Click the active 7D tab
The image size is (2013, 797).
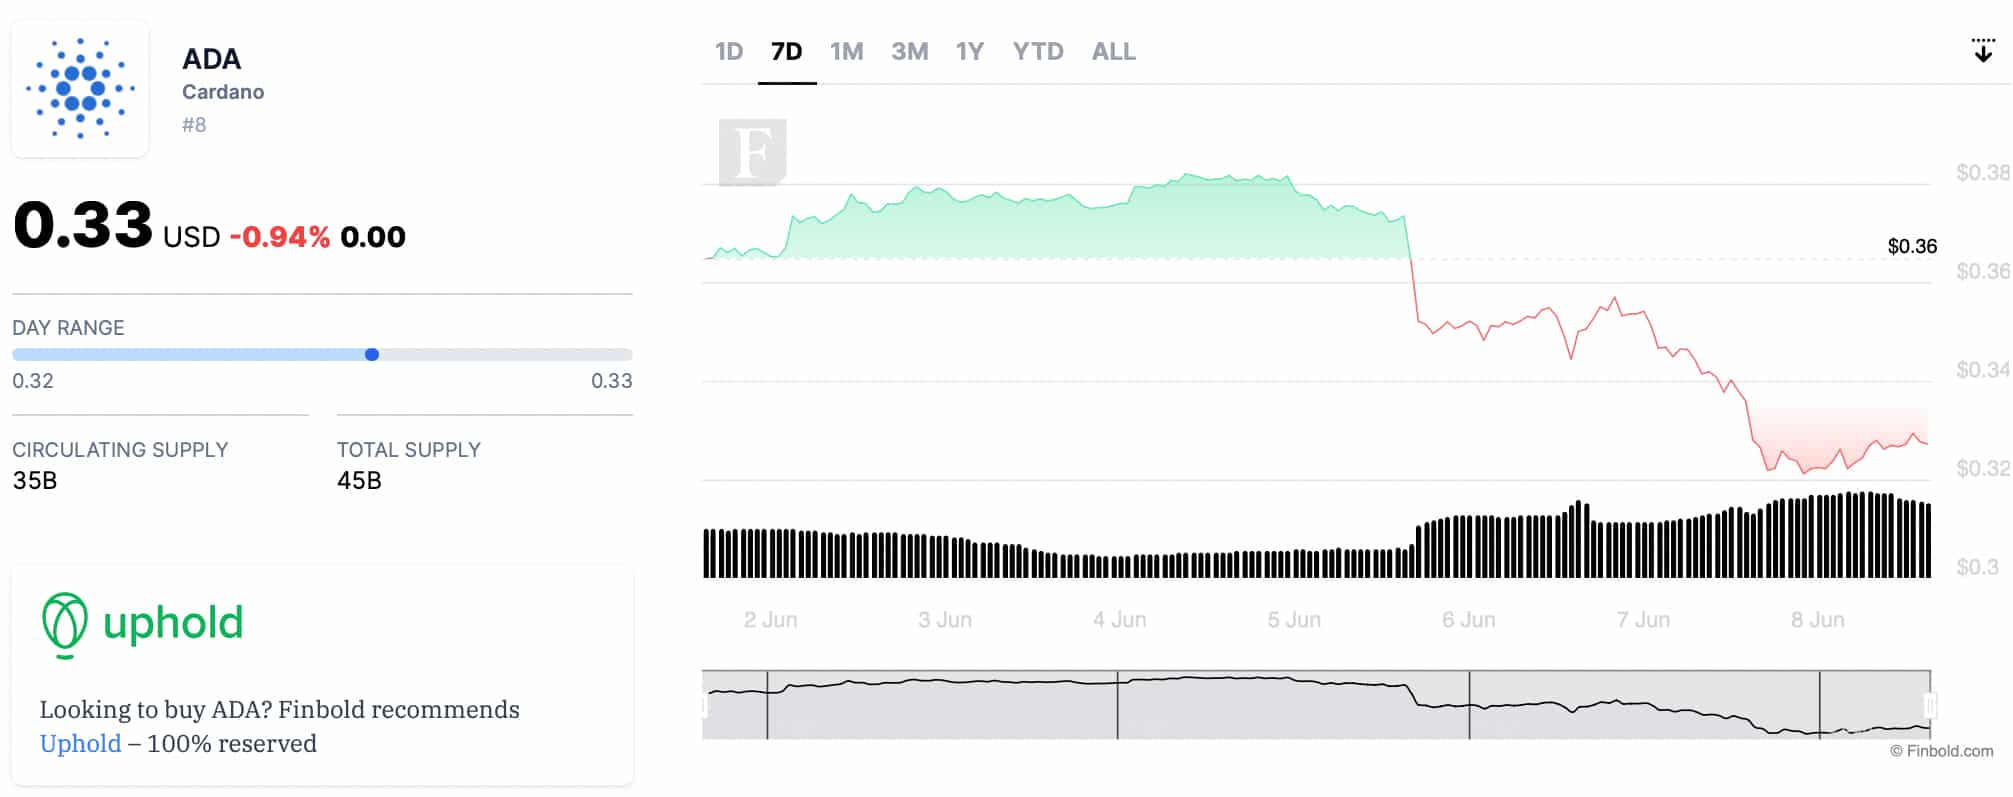(786, 51)
